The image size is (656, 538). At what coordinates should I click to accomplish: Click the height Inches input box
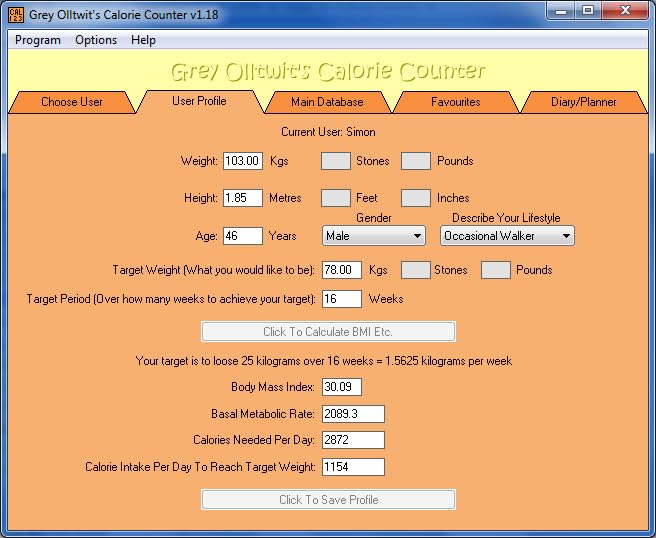coord(415,198)
